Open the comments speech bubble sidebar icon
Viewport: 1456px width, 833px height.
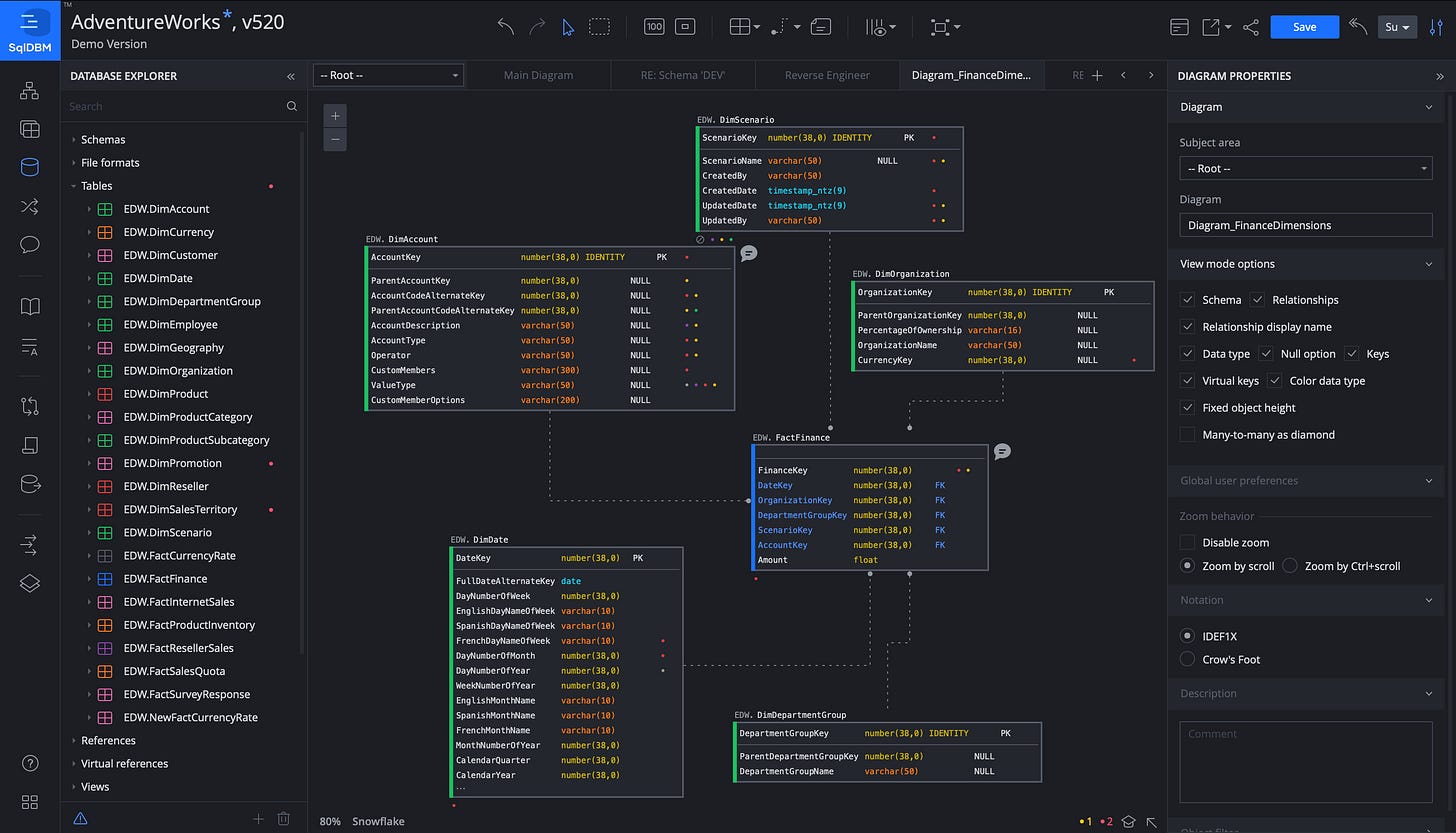(29, 245)
